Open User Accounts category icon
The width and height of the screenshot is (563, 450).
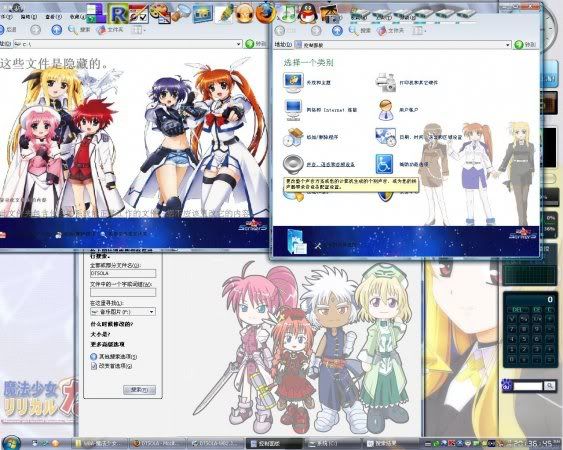(386, 110)
